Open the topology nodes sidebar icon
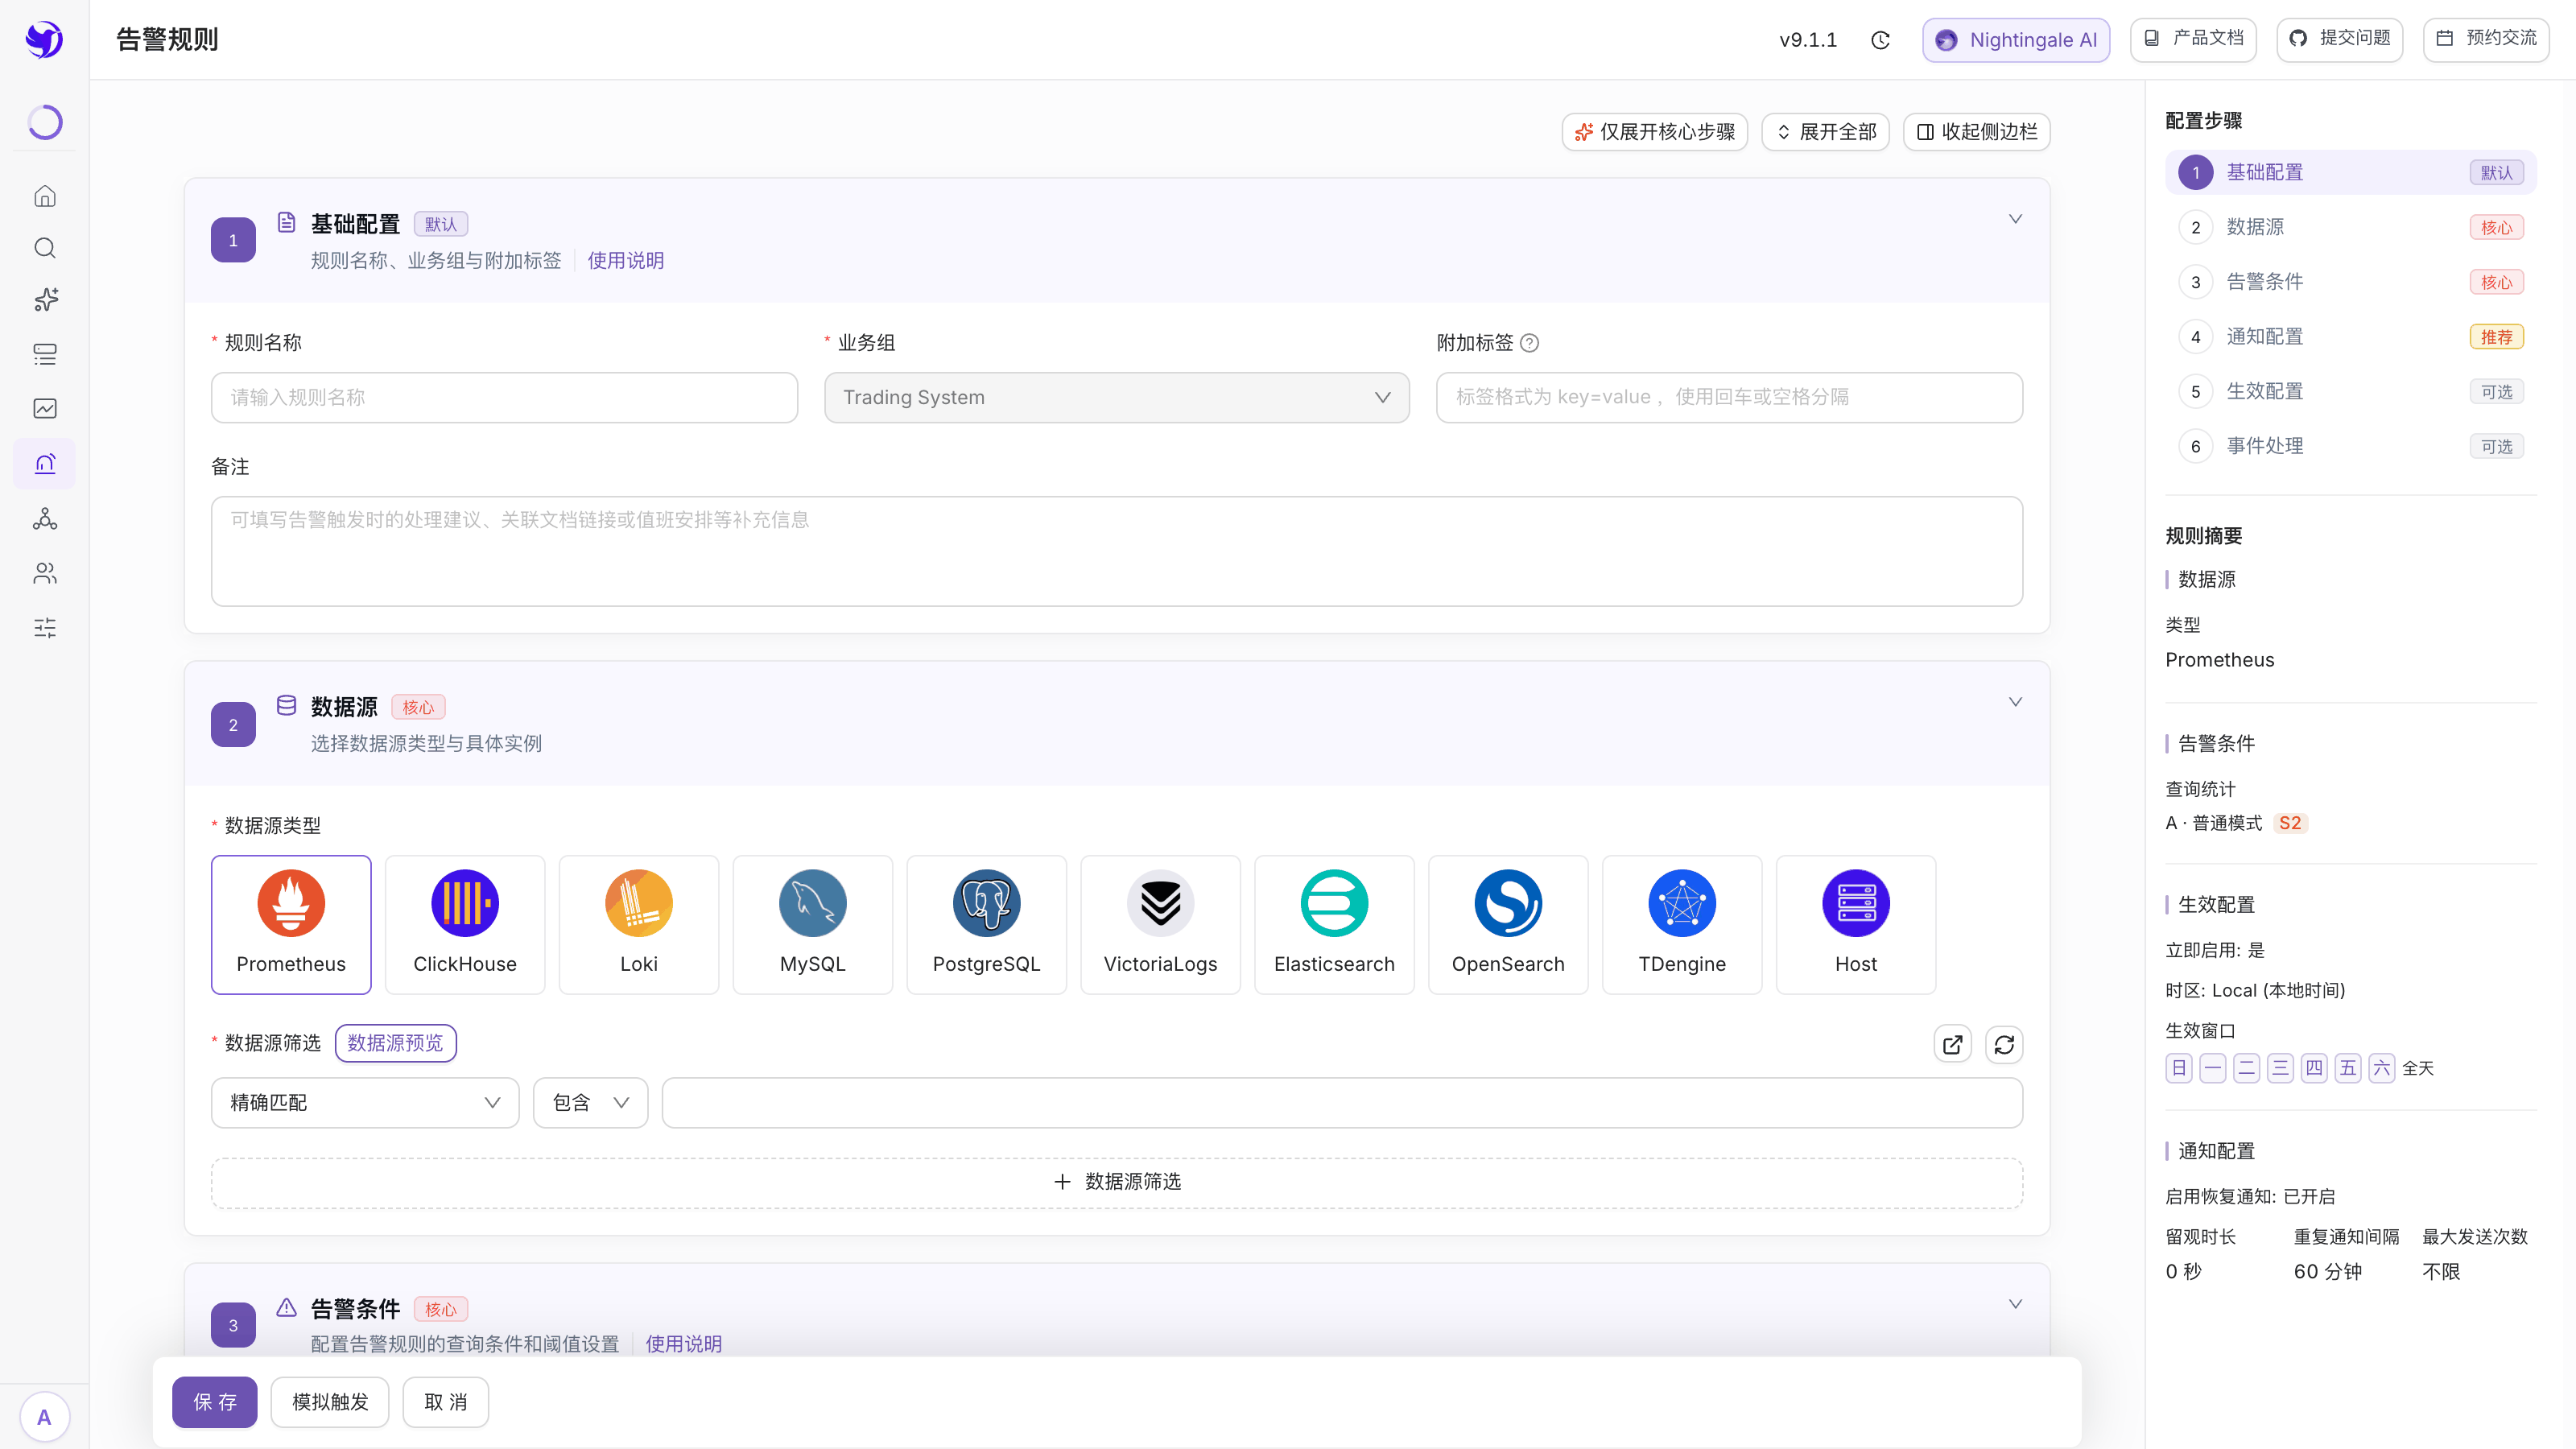This screenshot has width=2576, height=1449. [45, 518]
